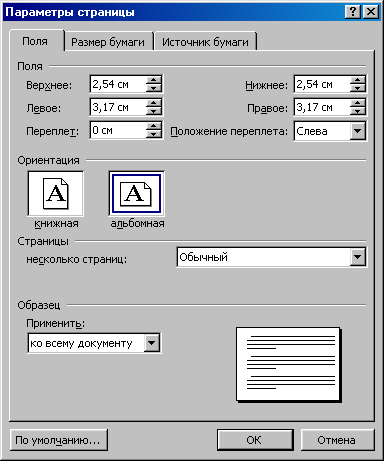Open the Размер бумаги tab

click(x=108, y=42)
